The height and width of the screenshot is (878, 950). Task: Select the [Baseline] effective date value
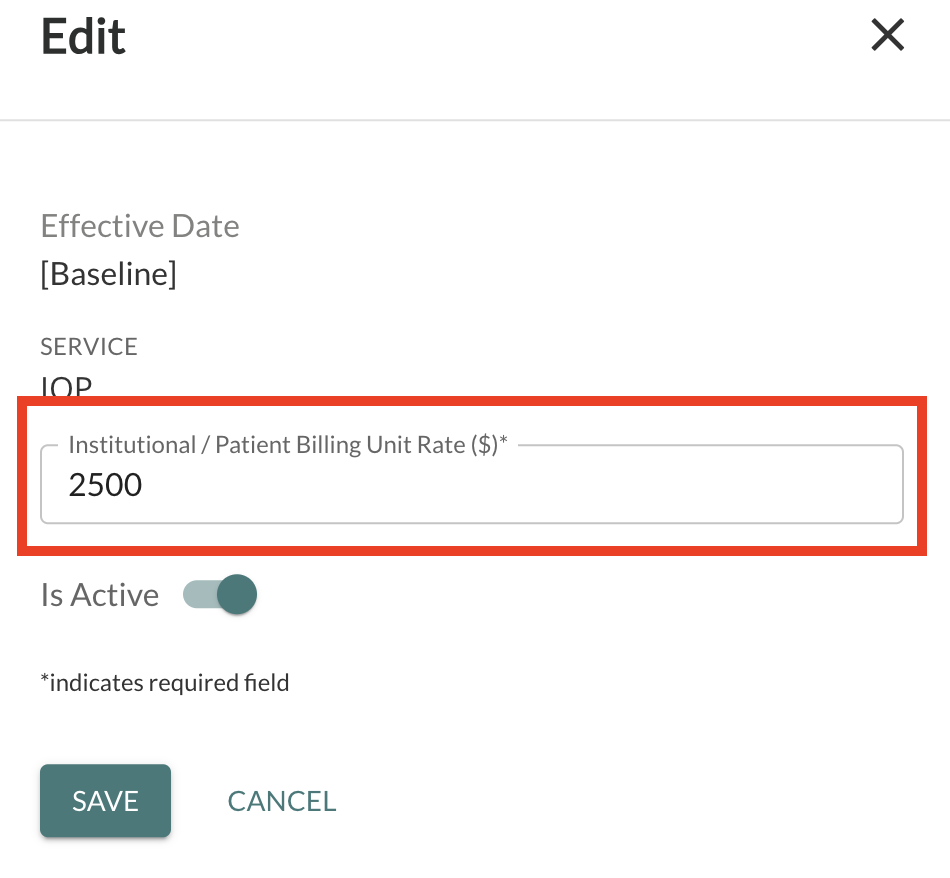108,274
